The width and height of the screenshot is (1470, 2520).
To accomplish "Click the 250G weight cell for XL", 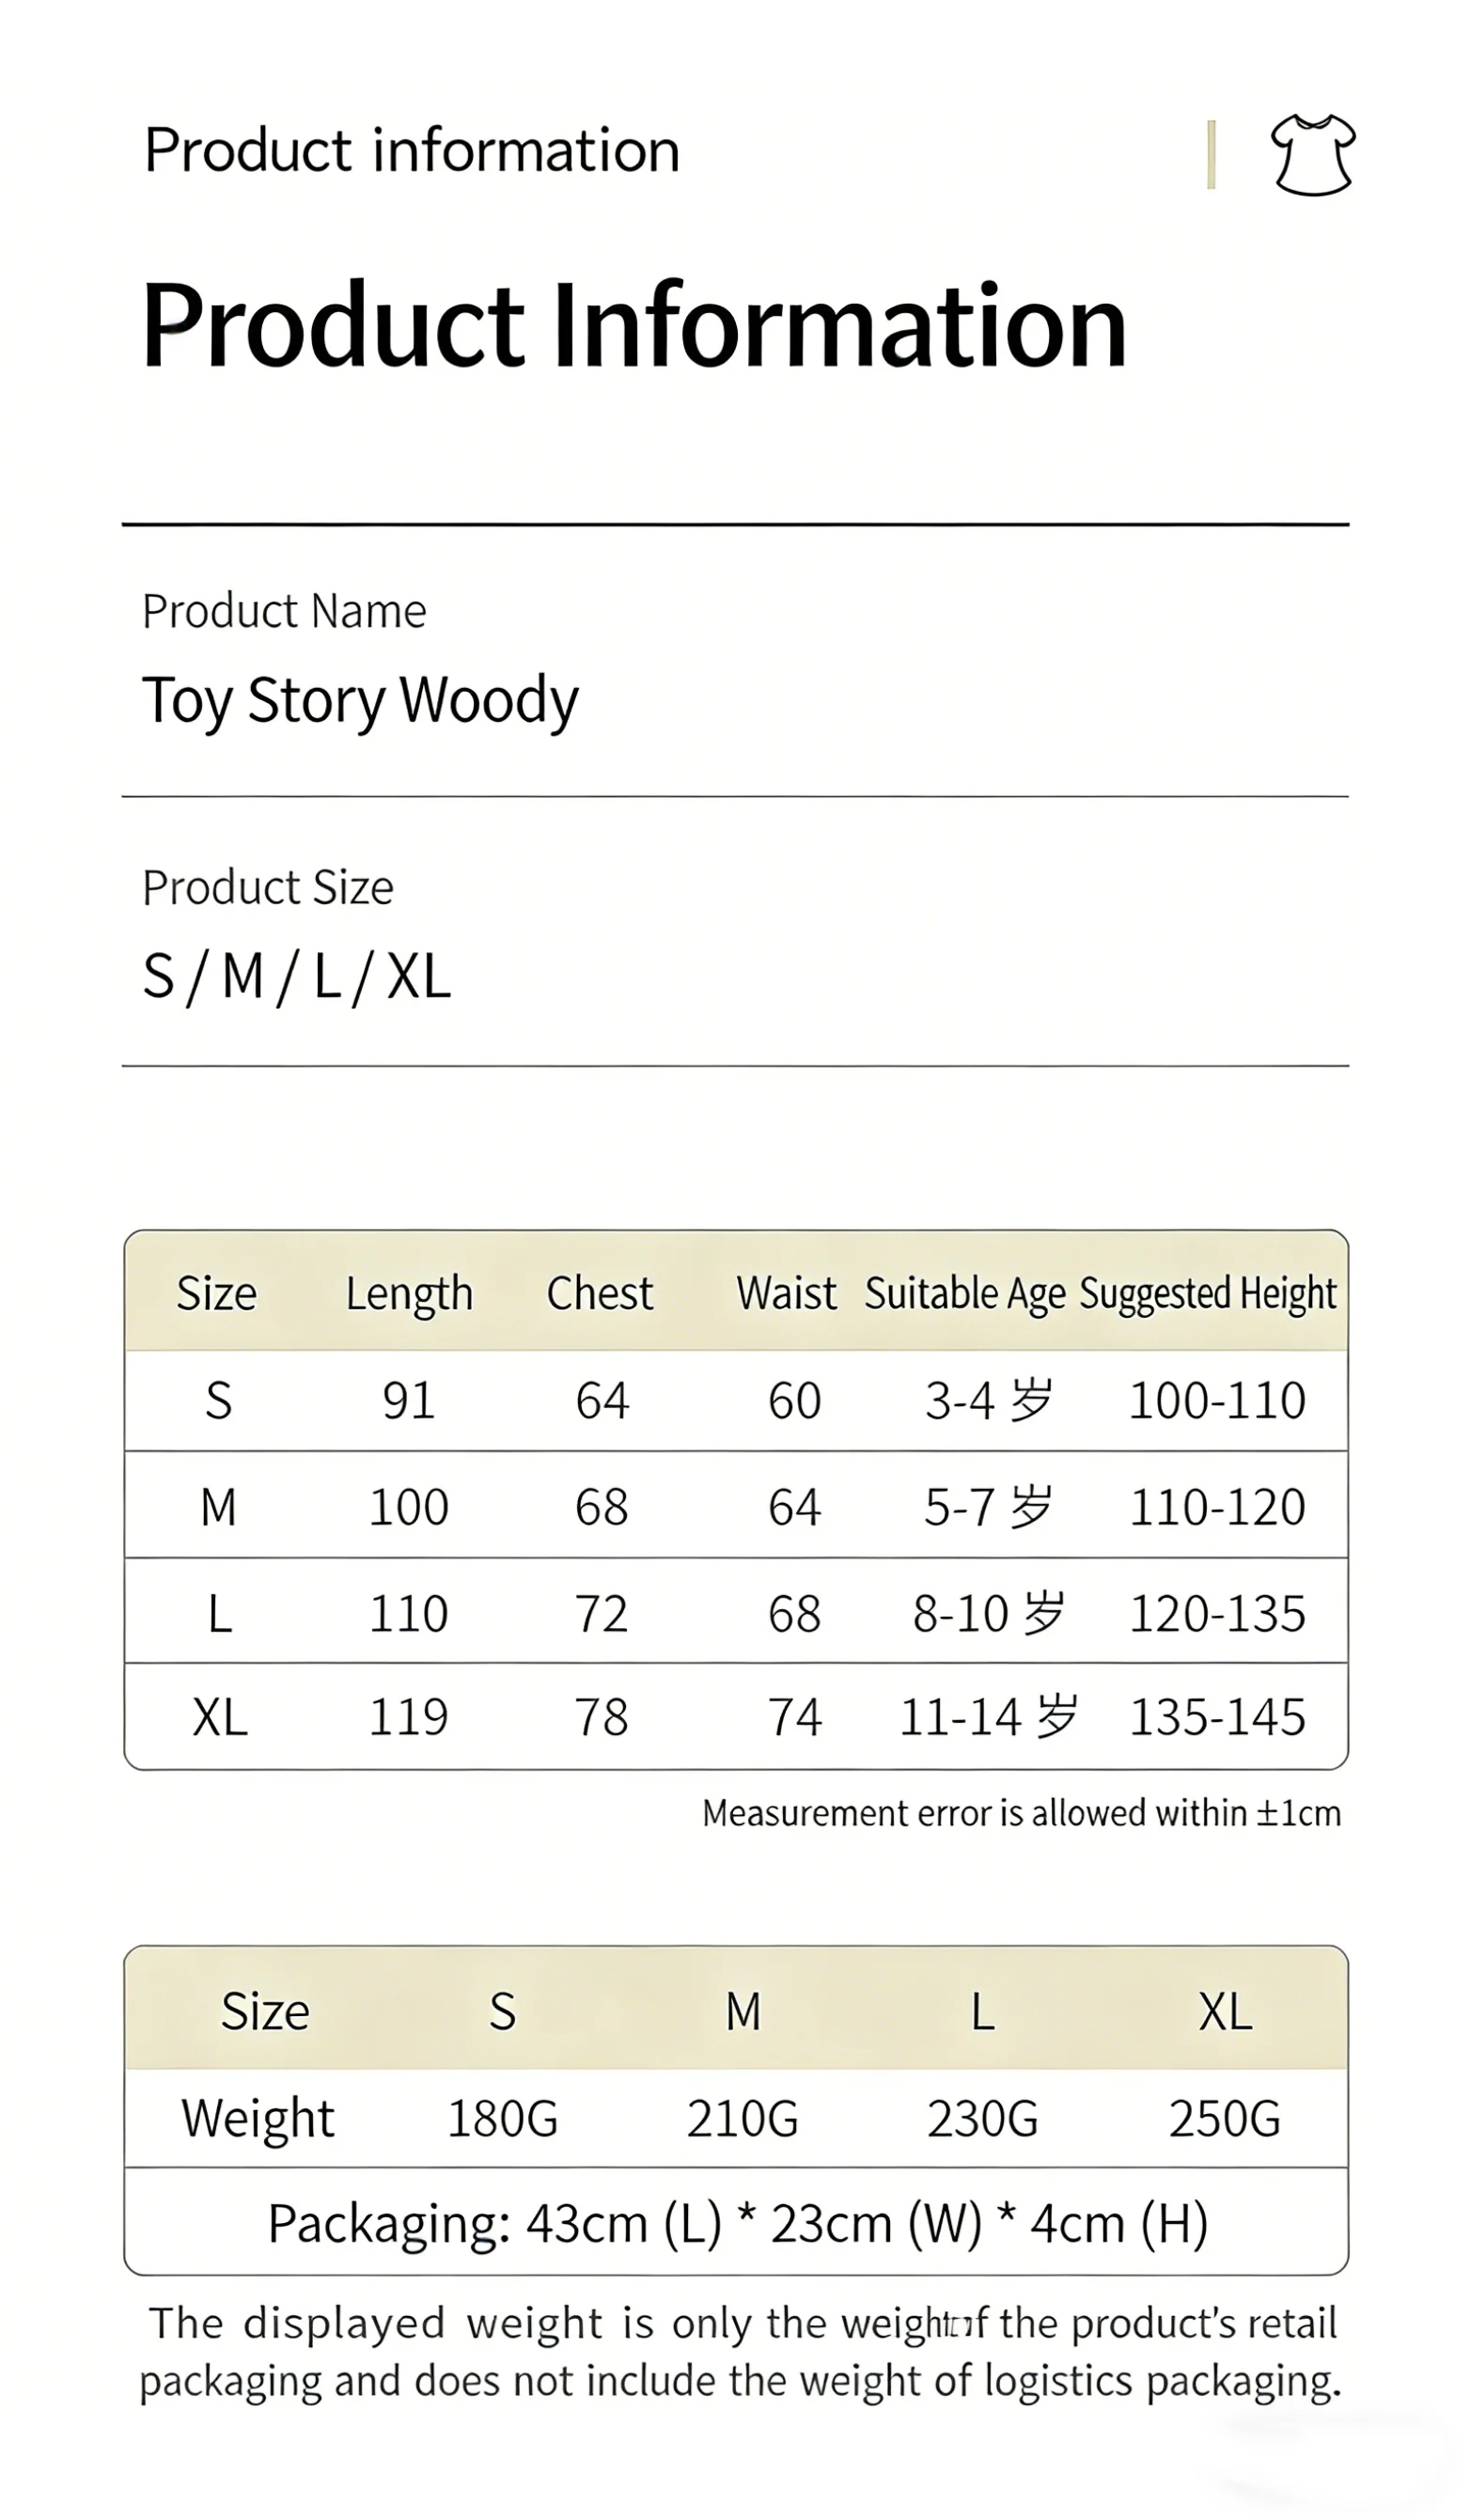I will tap(1225, 2118).
